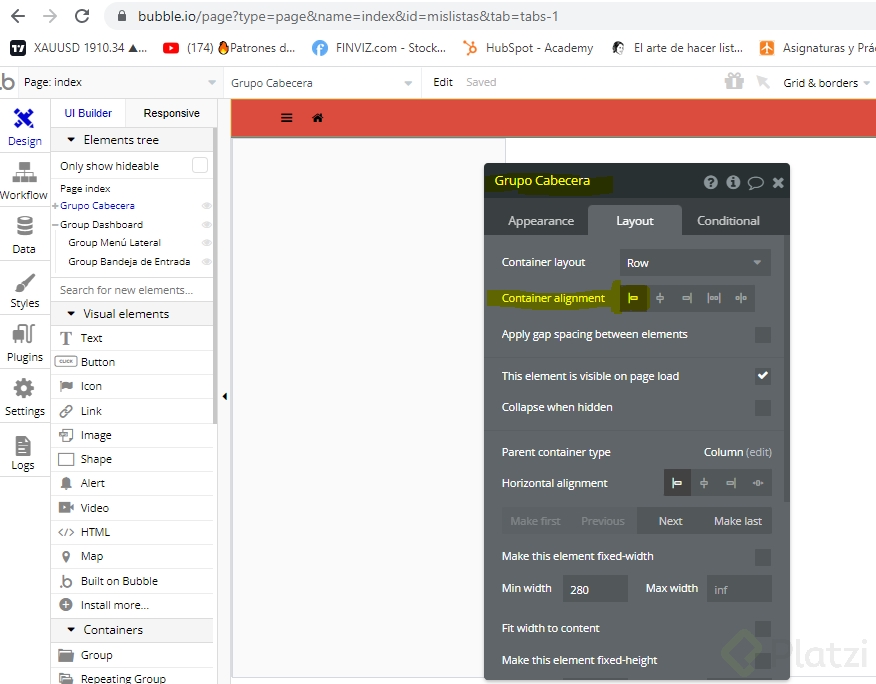
Task: Open the Edit menu
Action: 442,82
